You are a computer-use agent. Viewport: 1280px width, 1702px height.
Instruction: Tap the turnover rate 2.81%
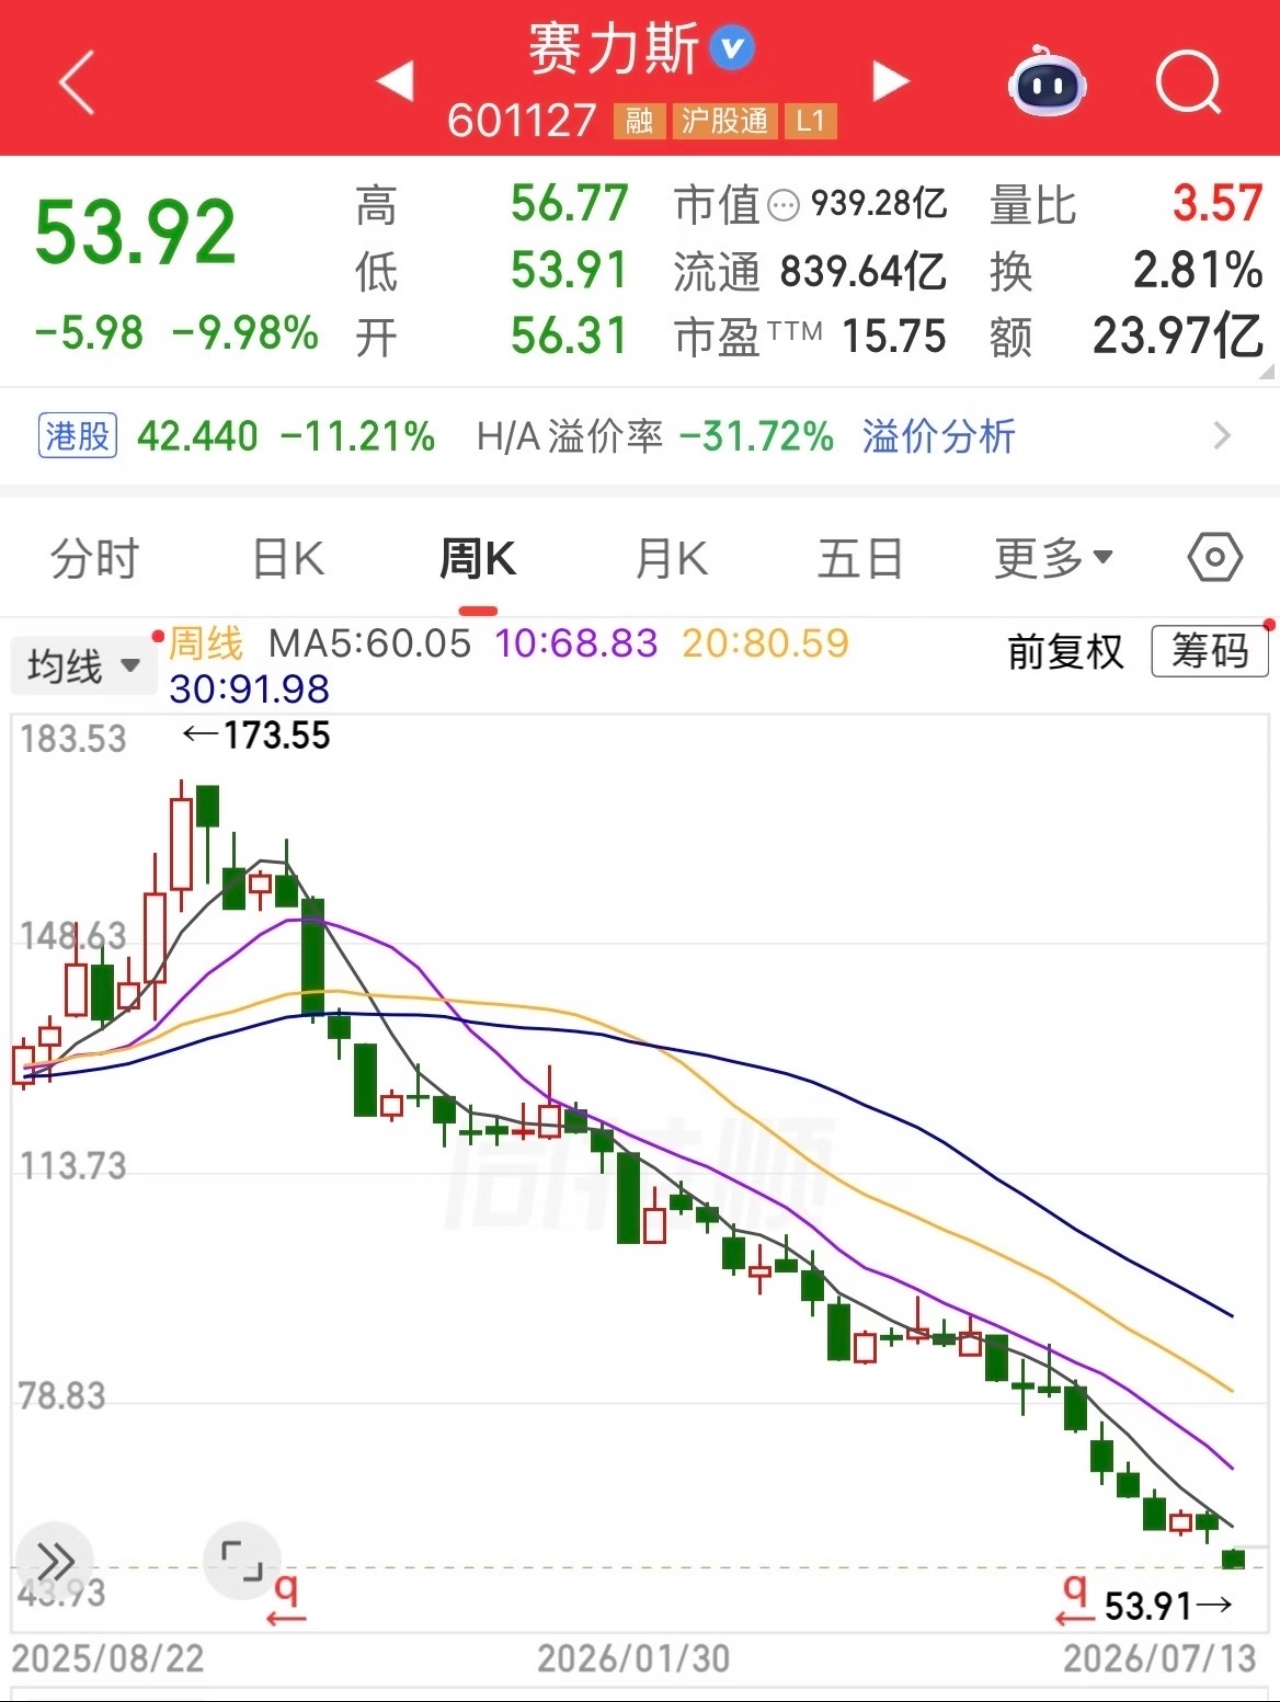click(1198, 270)
